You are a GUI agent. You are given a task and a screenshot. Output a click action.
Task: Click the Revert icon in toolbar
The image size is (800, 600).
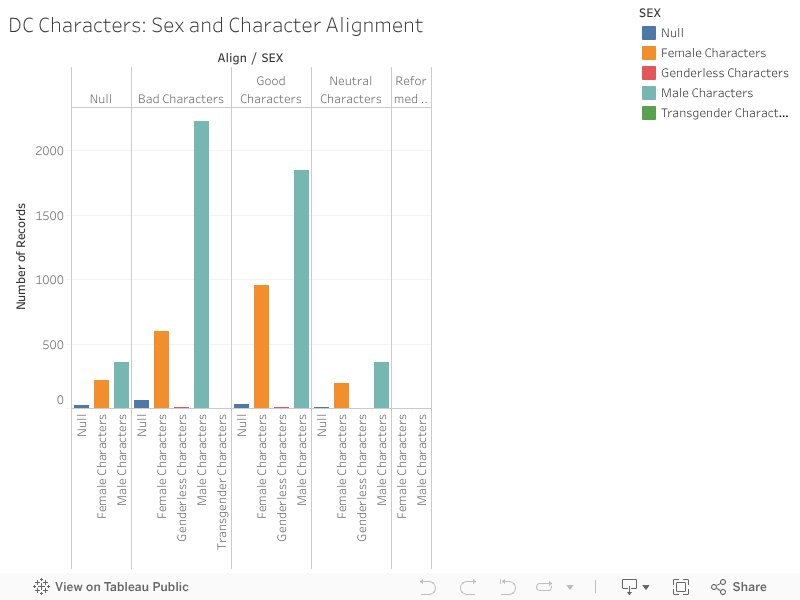pyautogui.click(x=507, y=587)
